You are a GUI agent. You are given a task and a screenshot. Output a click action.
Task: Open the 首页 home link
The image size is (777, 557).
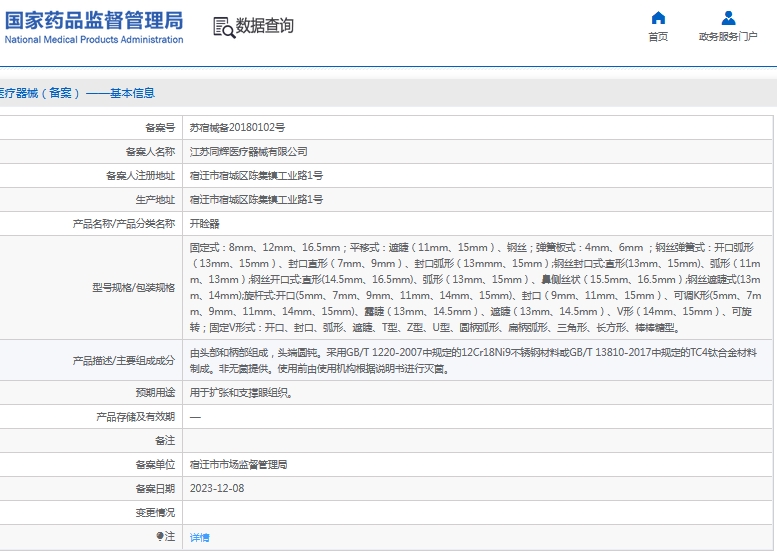point(658,37)
